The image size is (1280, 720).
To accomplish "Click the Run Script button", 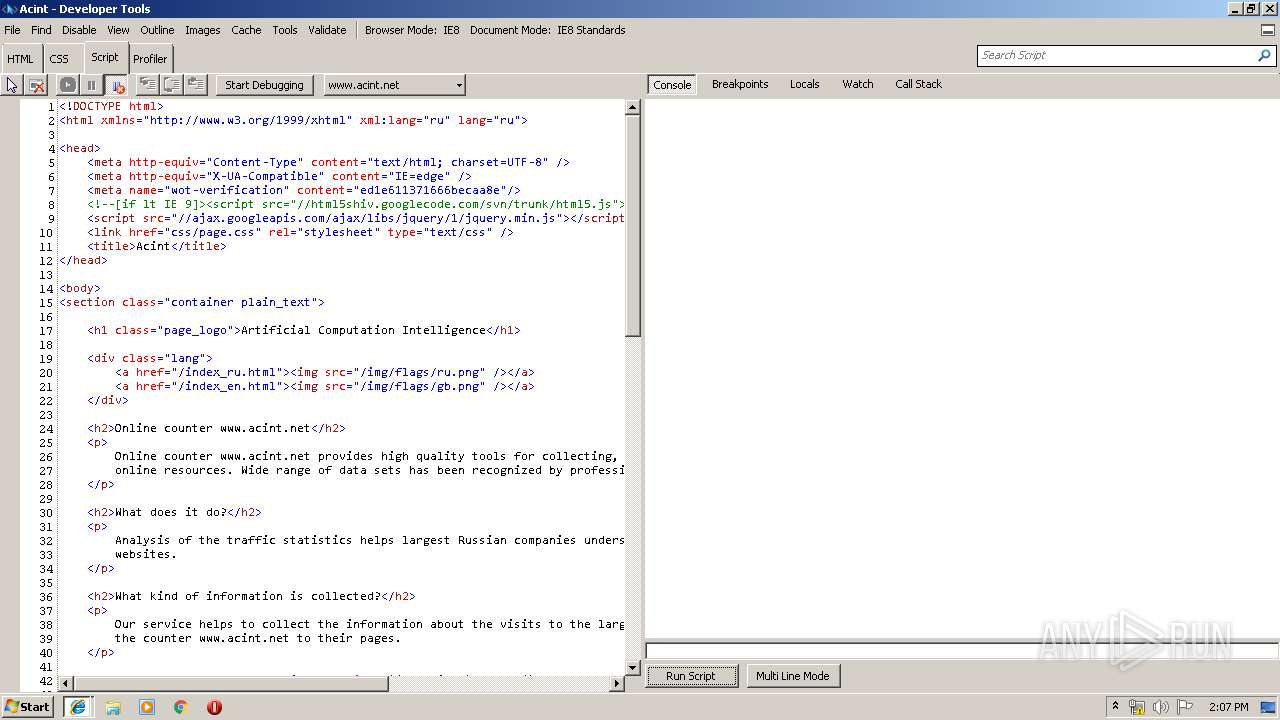I will tap(690, 676).
